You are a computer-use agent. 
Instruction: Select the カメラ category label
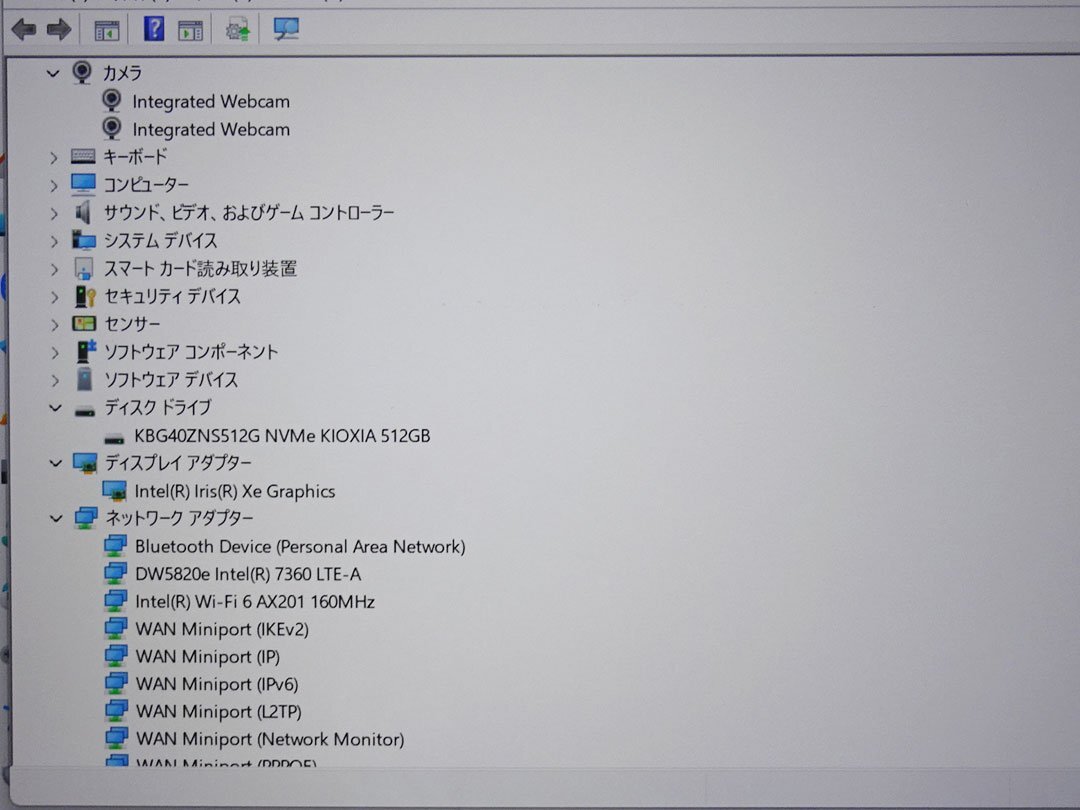pos(122,73)
